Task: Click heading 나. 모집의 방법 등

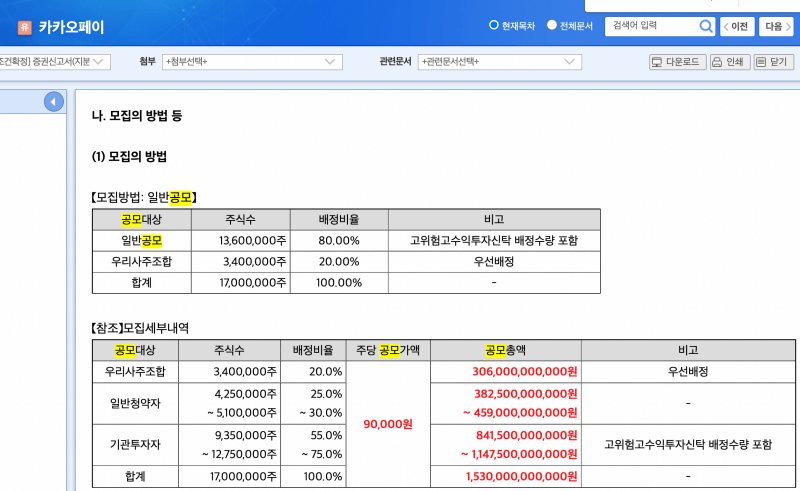Action: click(x=137, y=116)
